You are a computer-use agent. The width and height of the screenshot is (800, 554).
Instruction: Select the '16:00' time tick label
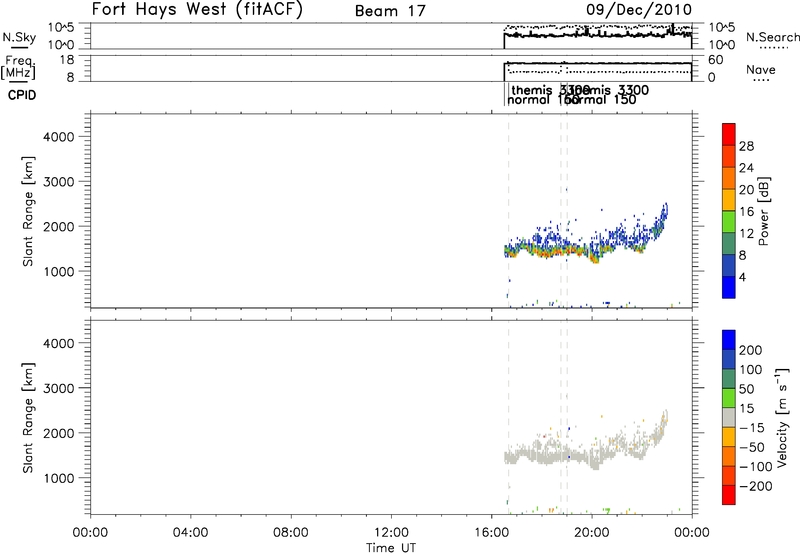click(x=491, y=533)
